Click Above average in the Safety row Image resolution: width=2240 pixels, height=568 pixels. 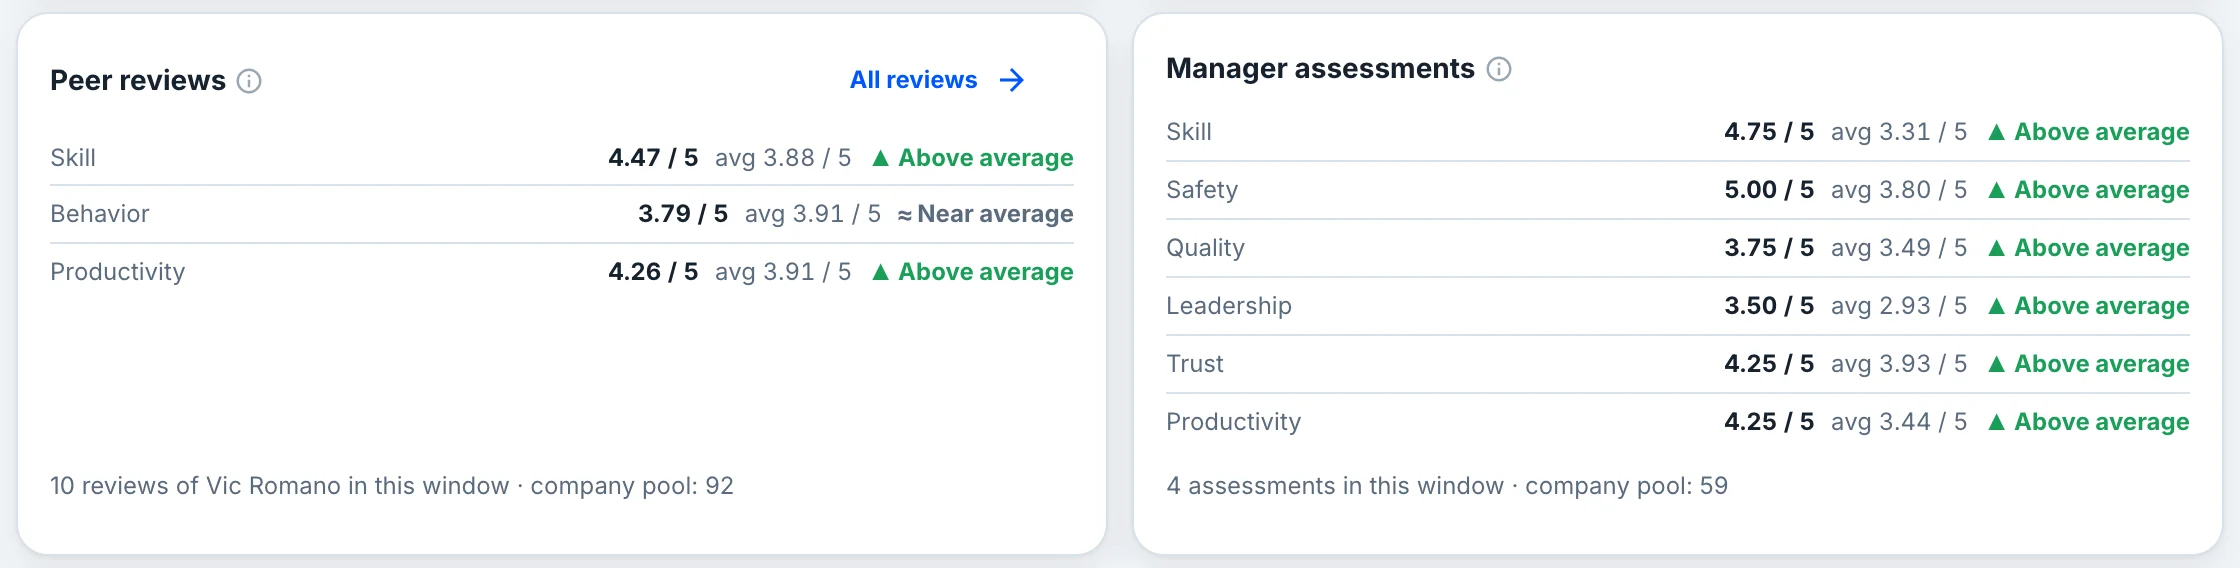click(x=2088, y=190)
